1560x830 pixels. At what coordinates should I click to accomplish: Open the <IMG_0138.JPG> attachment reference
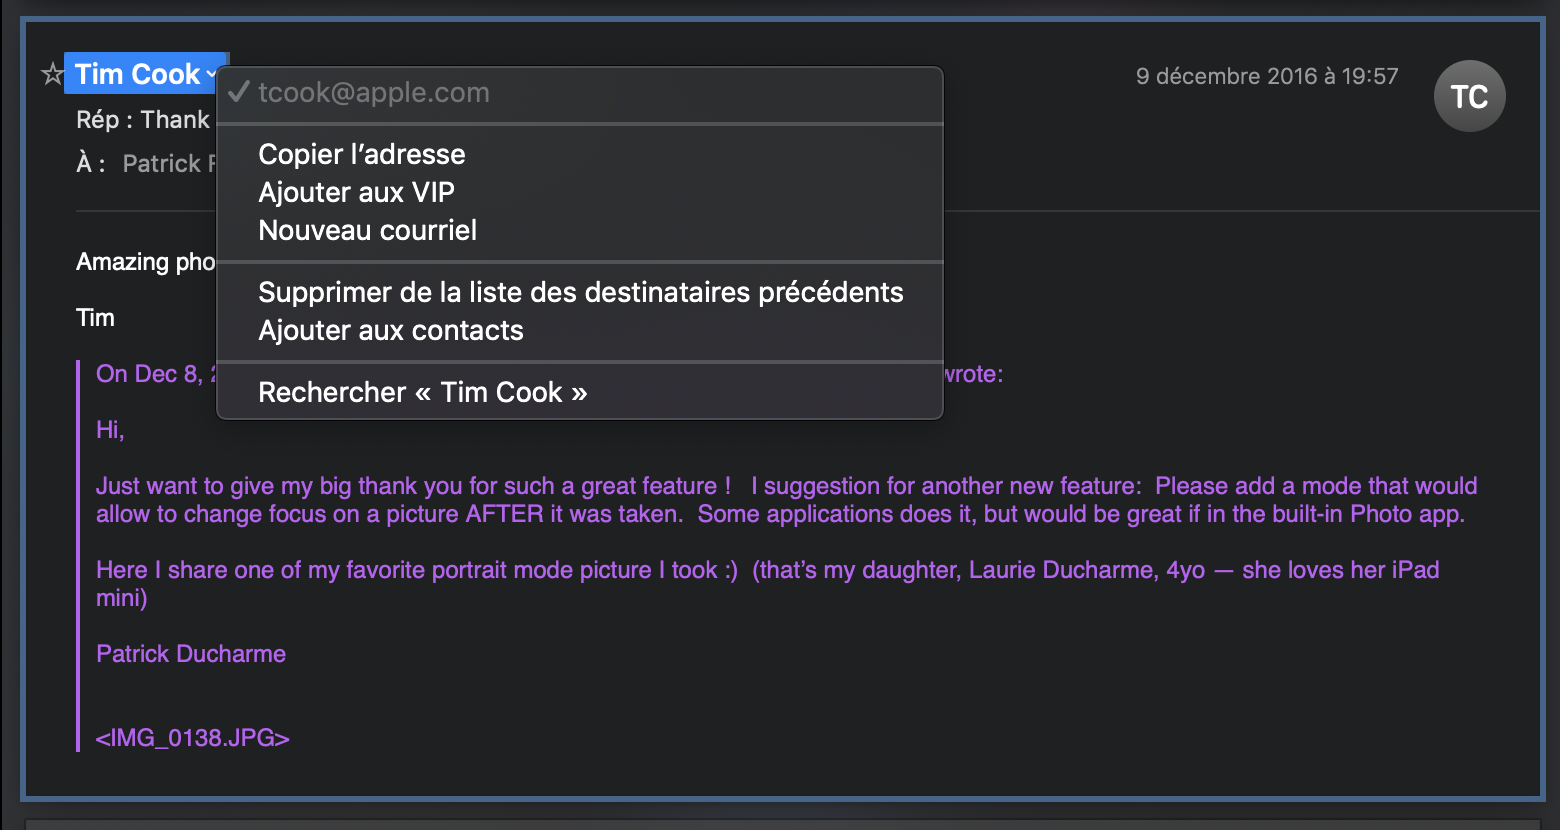tap(193, 738)
